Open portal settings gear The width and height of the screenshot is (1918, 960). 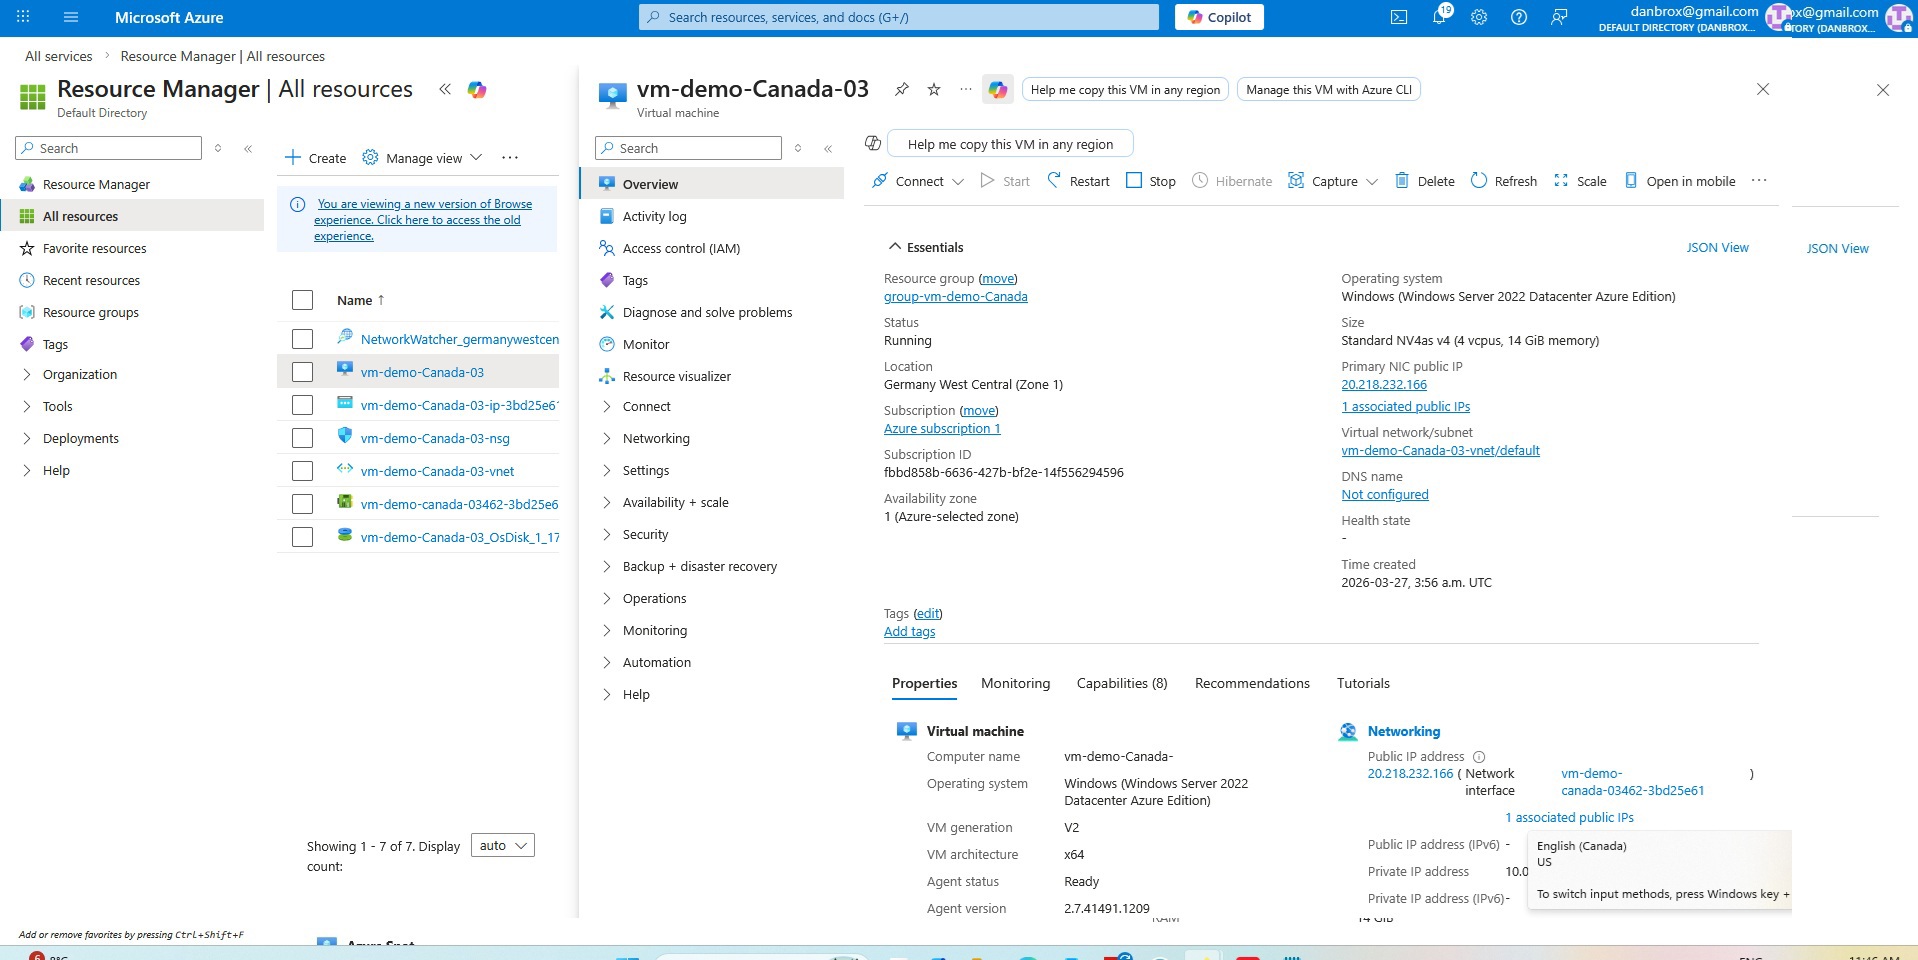1479,17
